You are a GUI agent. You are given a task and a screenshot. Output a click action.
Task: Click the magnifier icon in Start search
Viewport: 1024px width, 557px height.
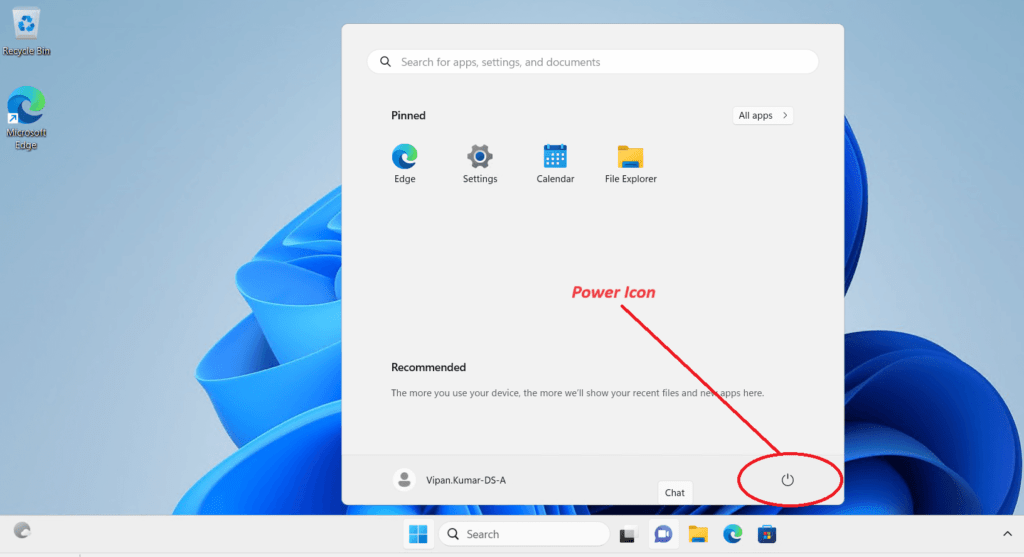pyautogui.click(x=385, y=61)
